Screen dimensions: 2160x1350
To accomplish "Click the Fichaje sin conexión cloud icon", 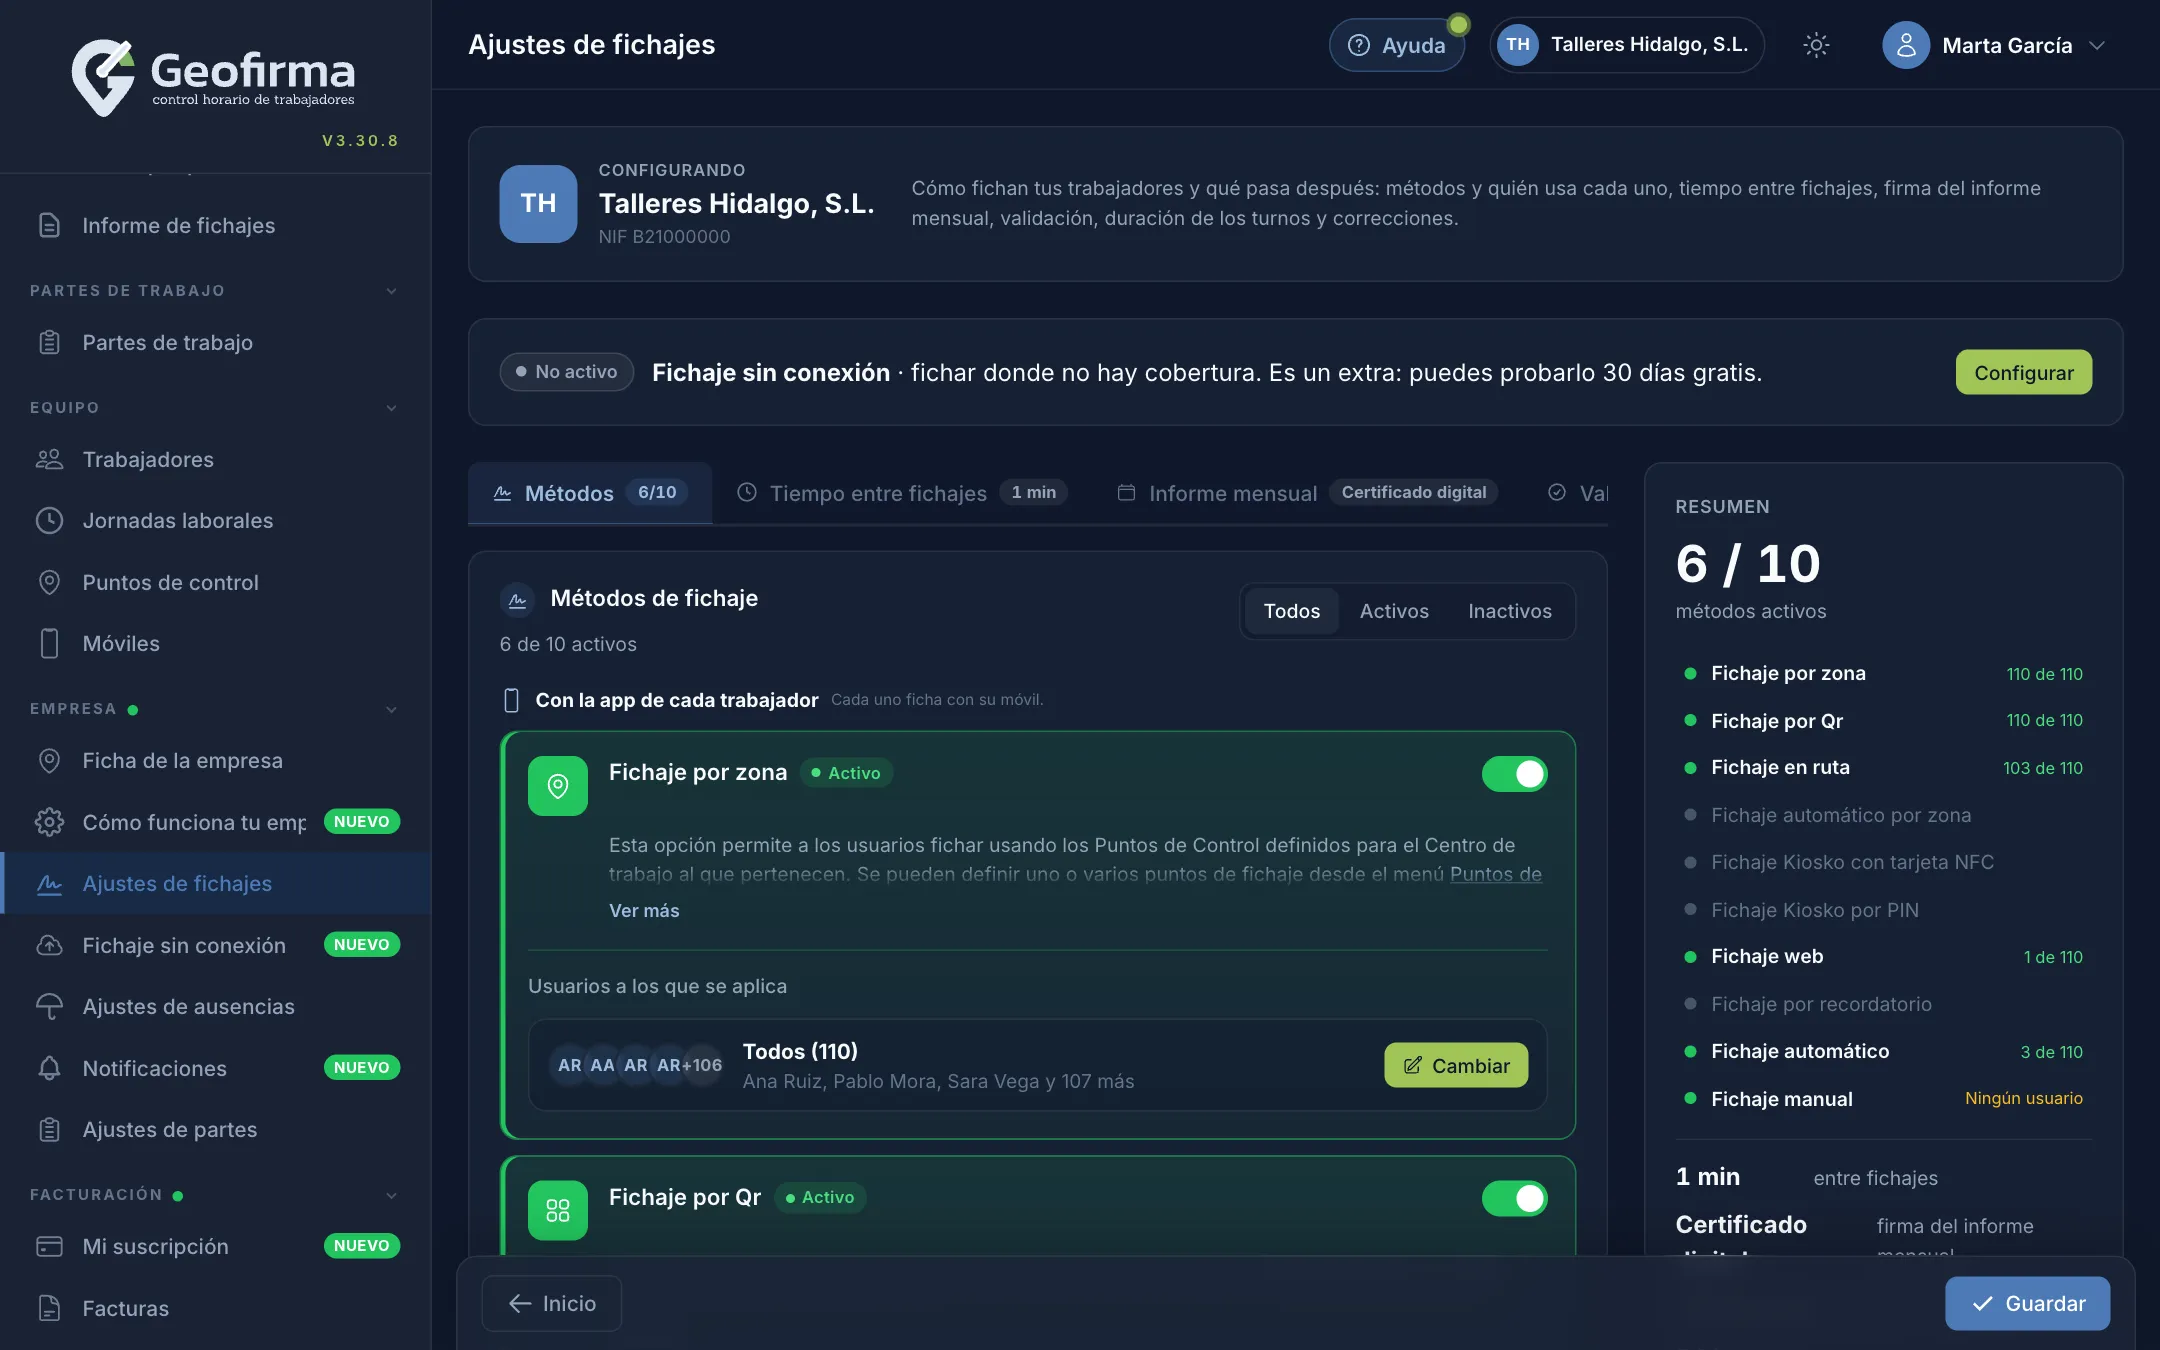I will [49, 945].
